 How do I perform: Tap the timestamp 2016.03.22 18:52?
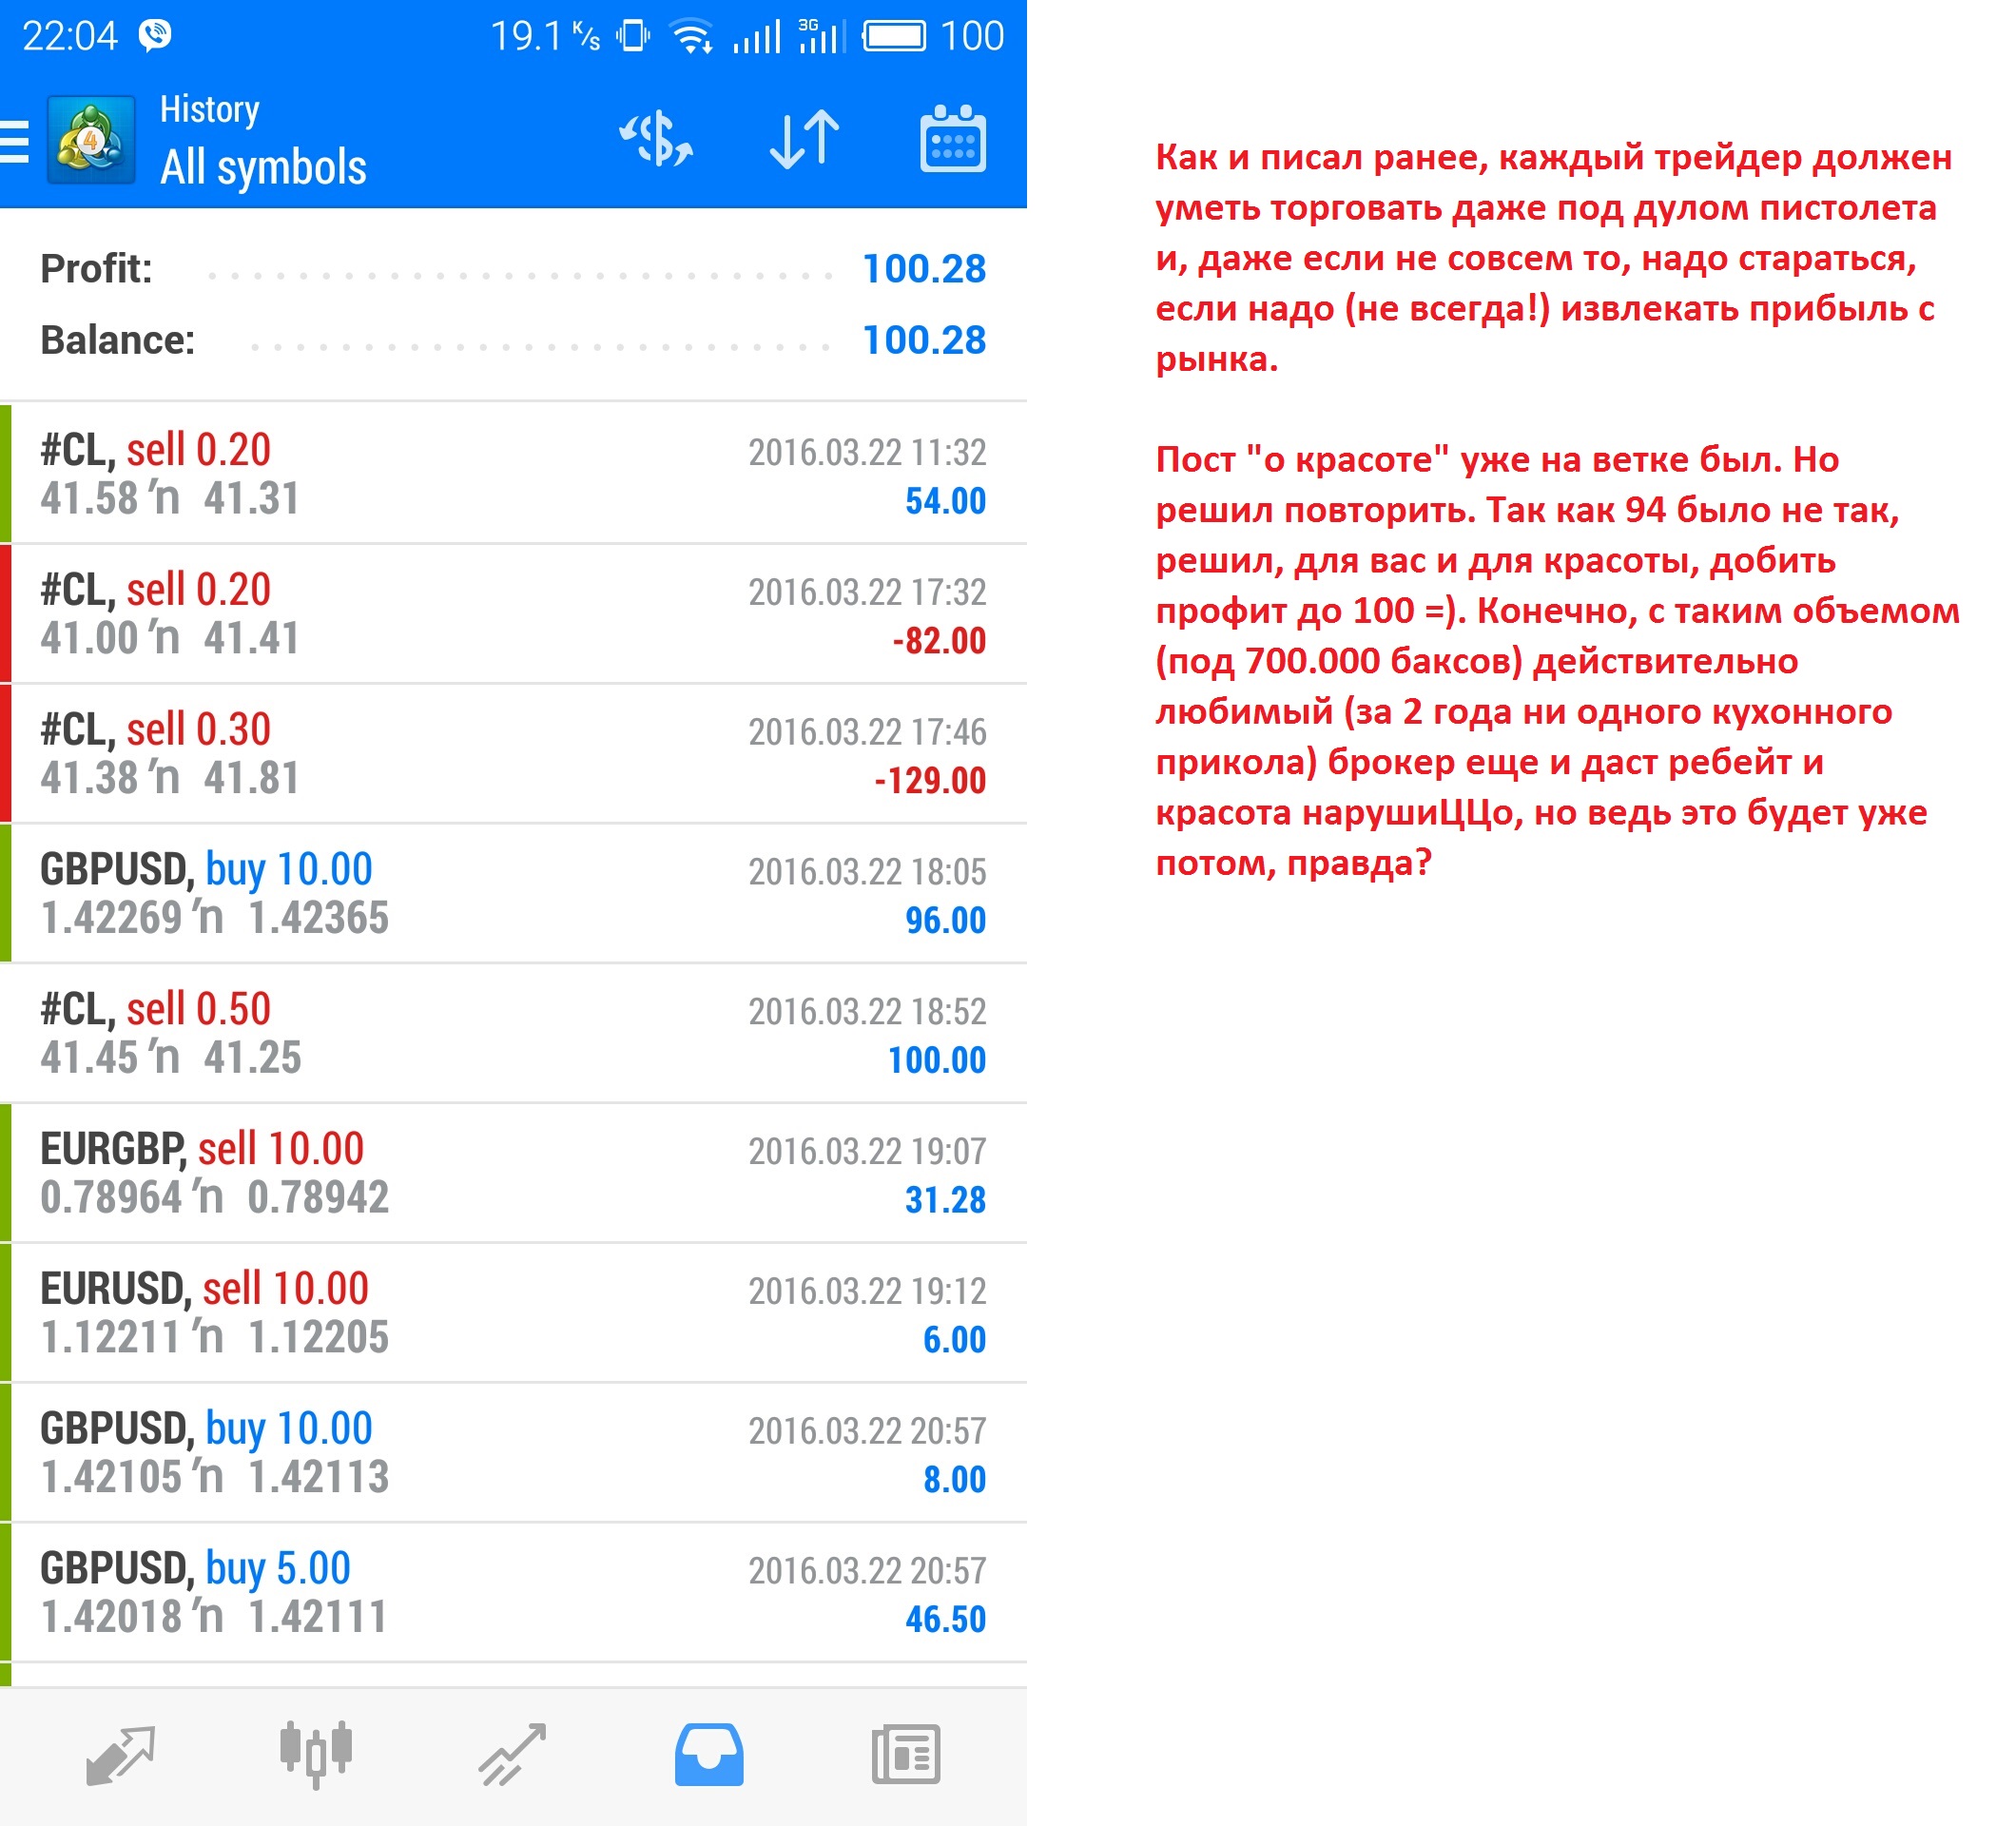(867, 1012)
